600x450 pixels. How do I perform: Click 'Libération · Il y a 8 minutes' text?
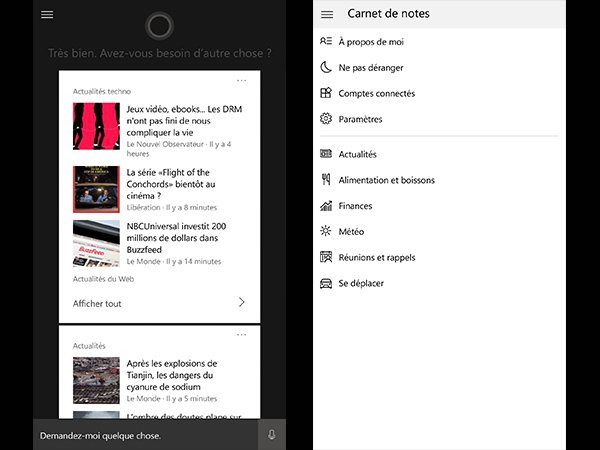tap(172, 207)
